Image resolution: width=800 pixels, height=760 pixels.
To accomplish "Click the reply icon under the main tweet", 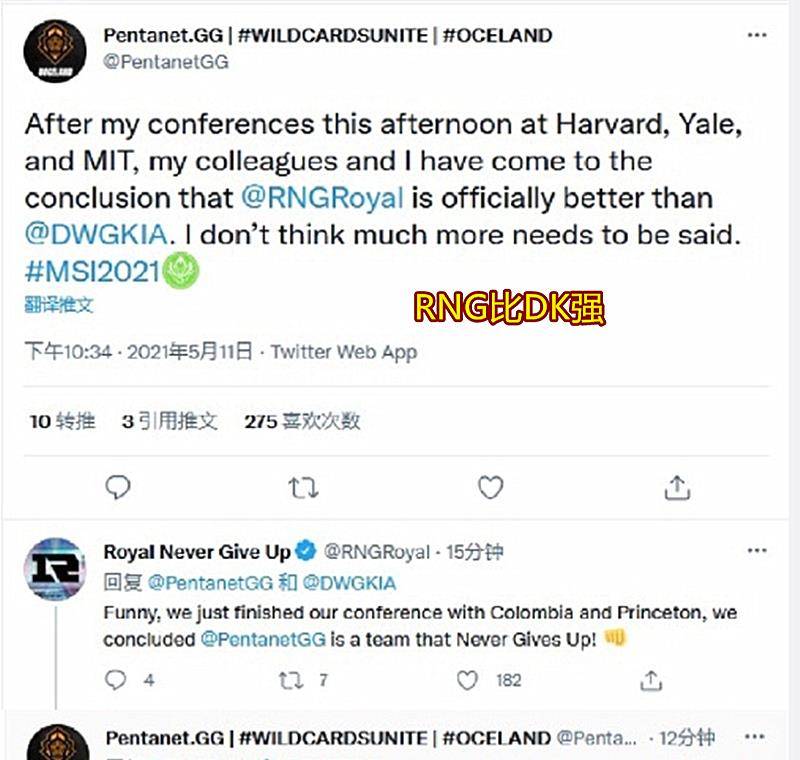I will (x=118, y=487).
